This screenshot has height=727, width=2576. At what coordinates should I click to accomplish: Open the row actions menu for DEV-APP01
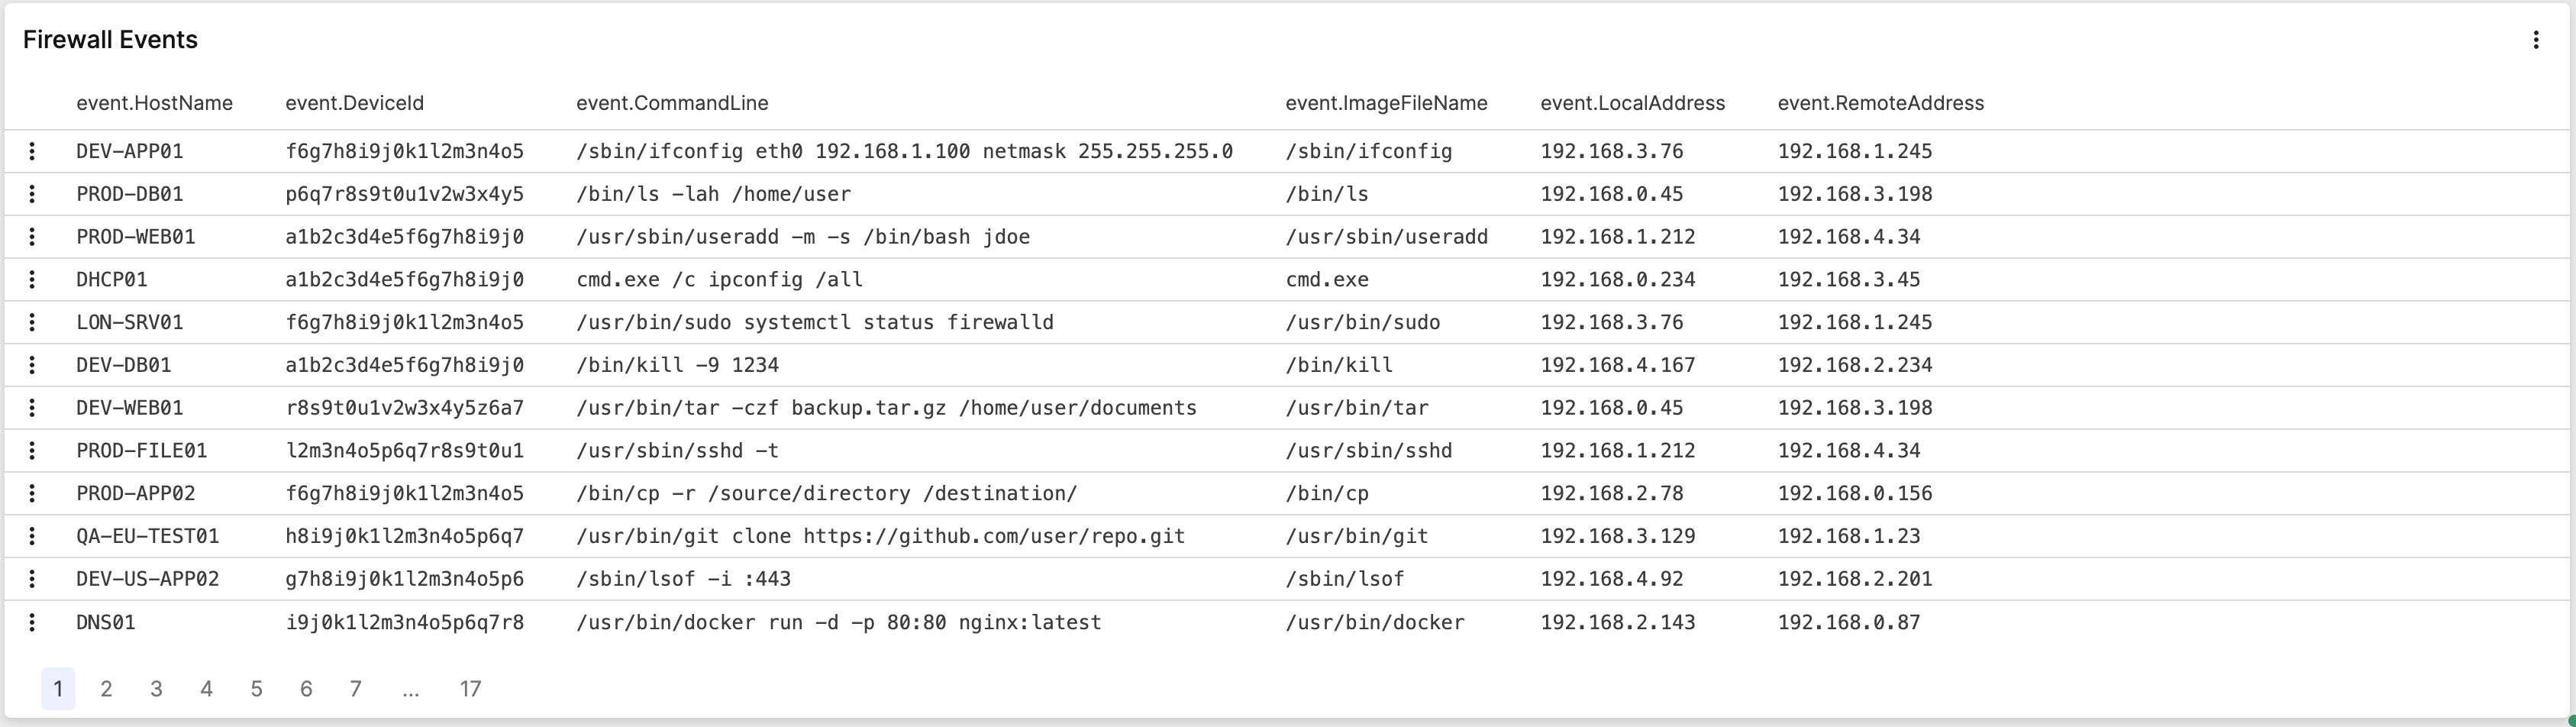(33, 151)
